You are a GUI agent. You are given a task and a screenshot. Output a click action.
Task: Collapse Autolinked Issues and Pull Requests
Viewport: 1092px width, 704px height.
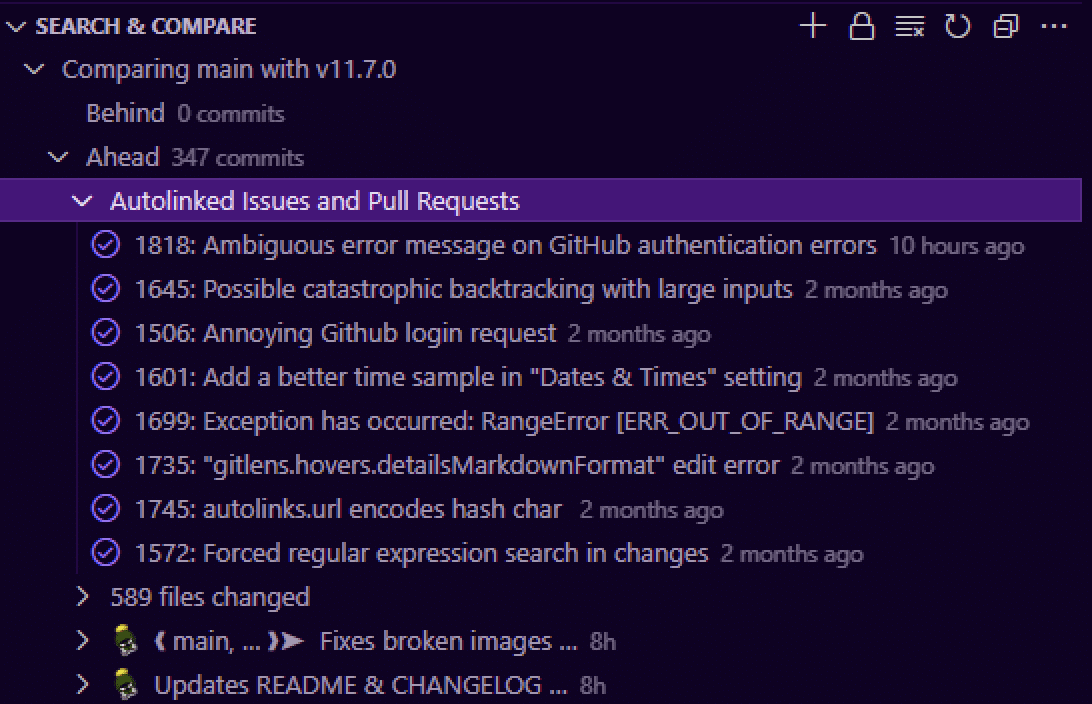click(x=82, y=201)
